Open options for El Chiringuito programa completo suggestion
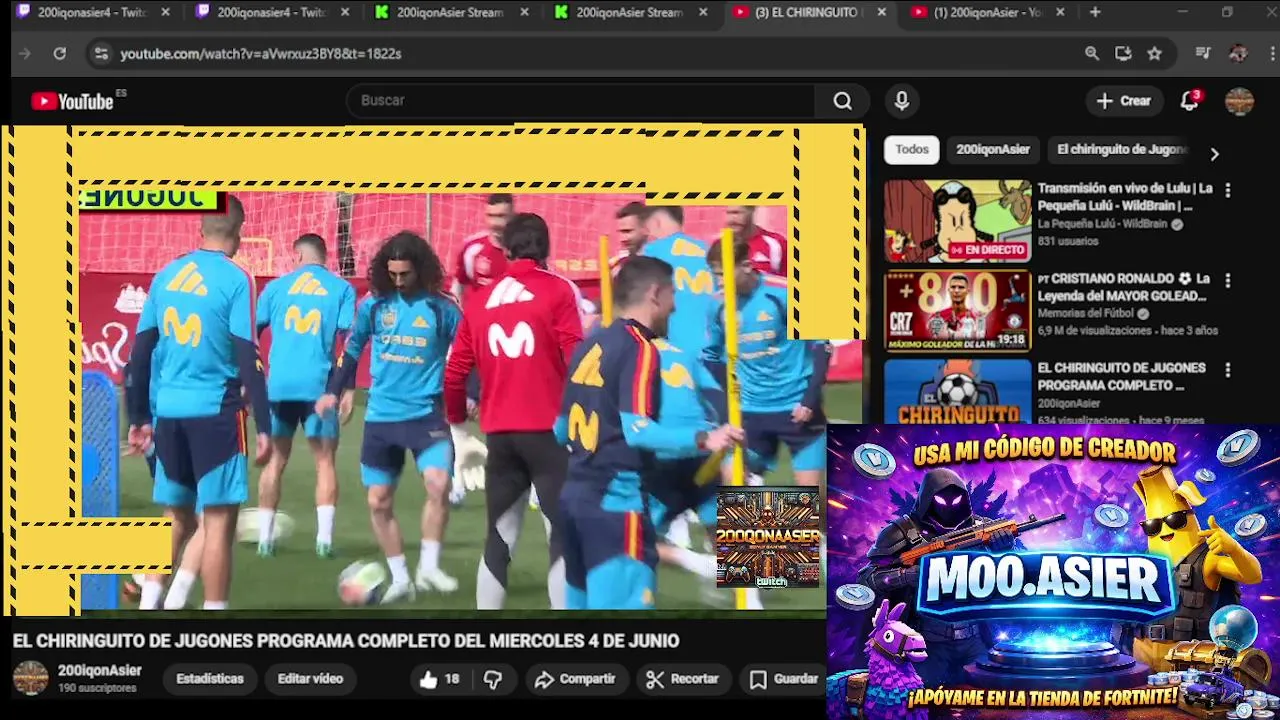Screen dimensions: 1280x720 [1228, 369]
